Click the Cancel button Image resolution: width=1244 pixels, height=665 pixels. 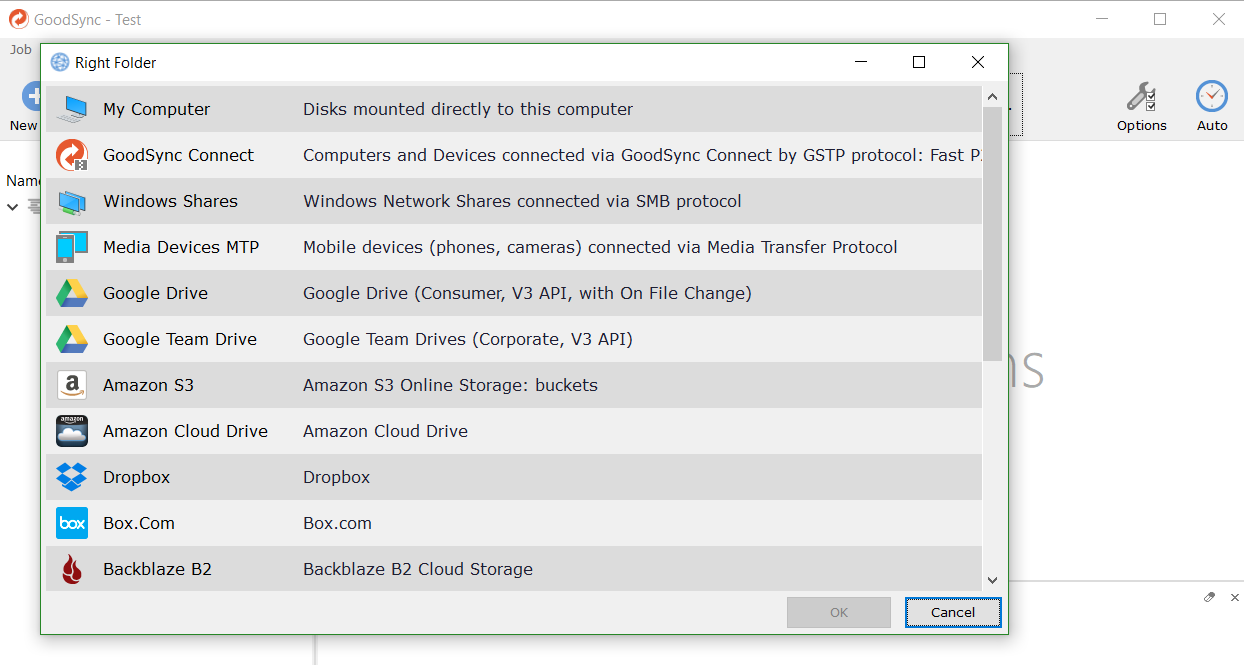point(953,612)
